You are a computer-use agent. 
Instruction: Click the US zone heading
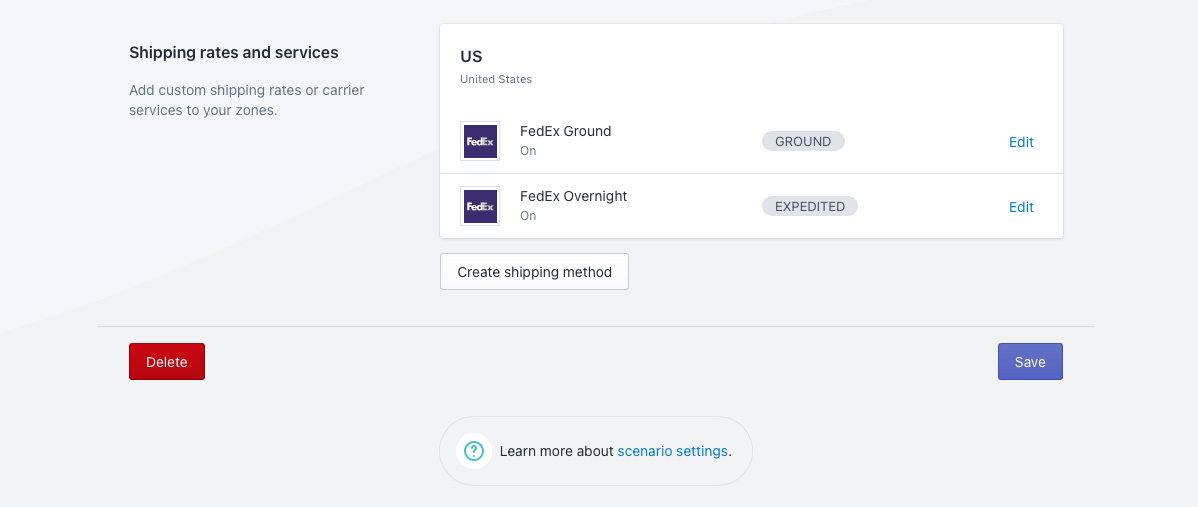471,57
